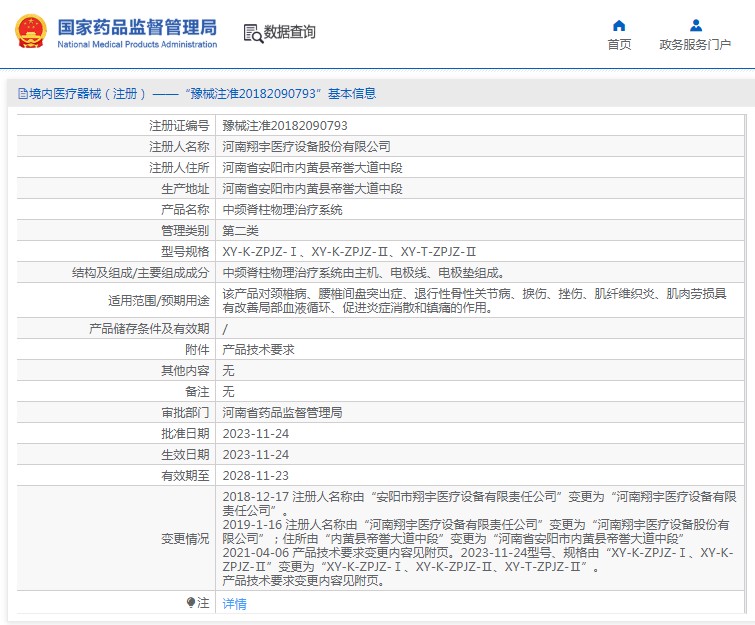Select the 注册人住所 label
This screenshot has height=625, width=755.
[x=179, y=168]
